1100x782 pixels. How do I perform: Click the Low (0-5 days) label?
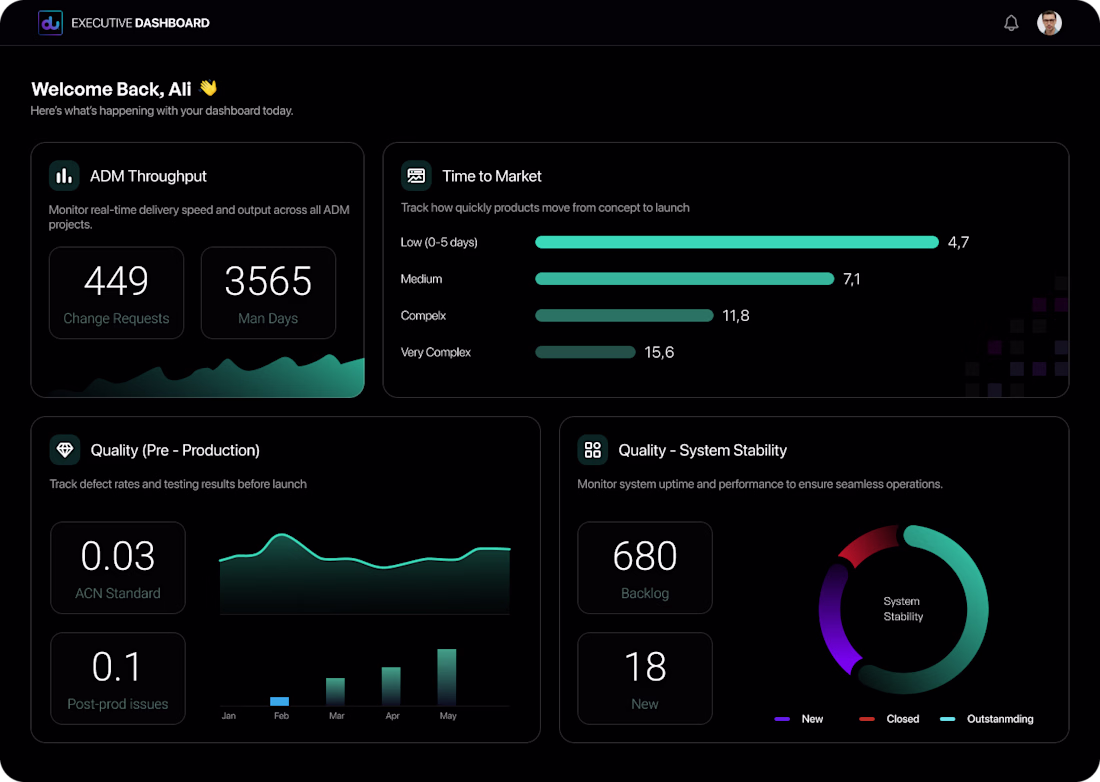439,243
